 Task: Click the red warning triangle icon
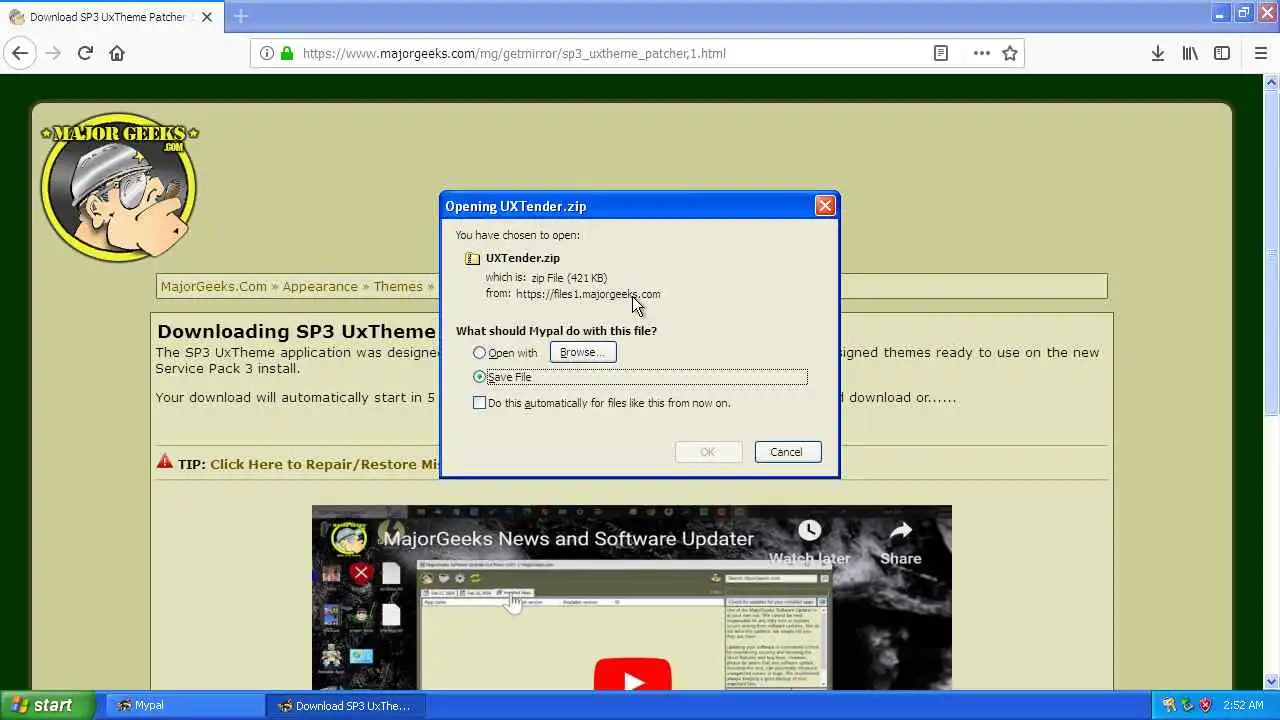tap(165, 462)
